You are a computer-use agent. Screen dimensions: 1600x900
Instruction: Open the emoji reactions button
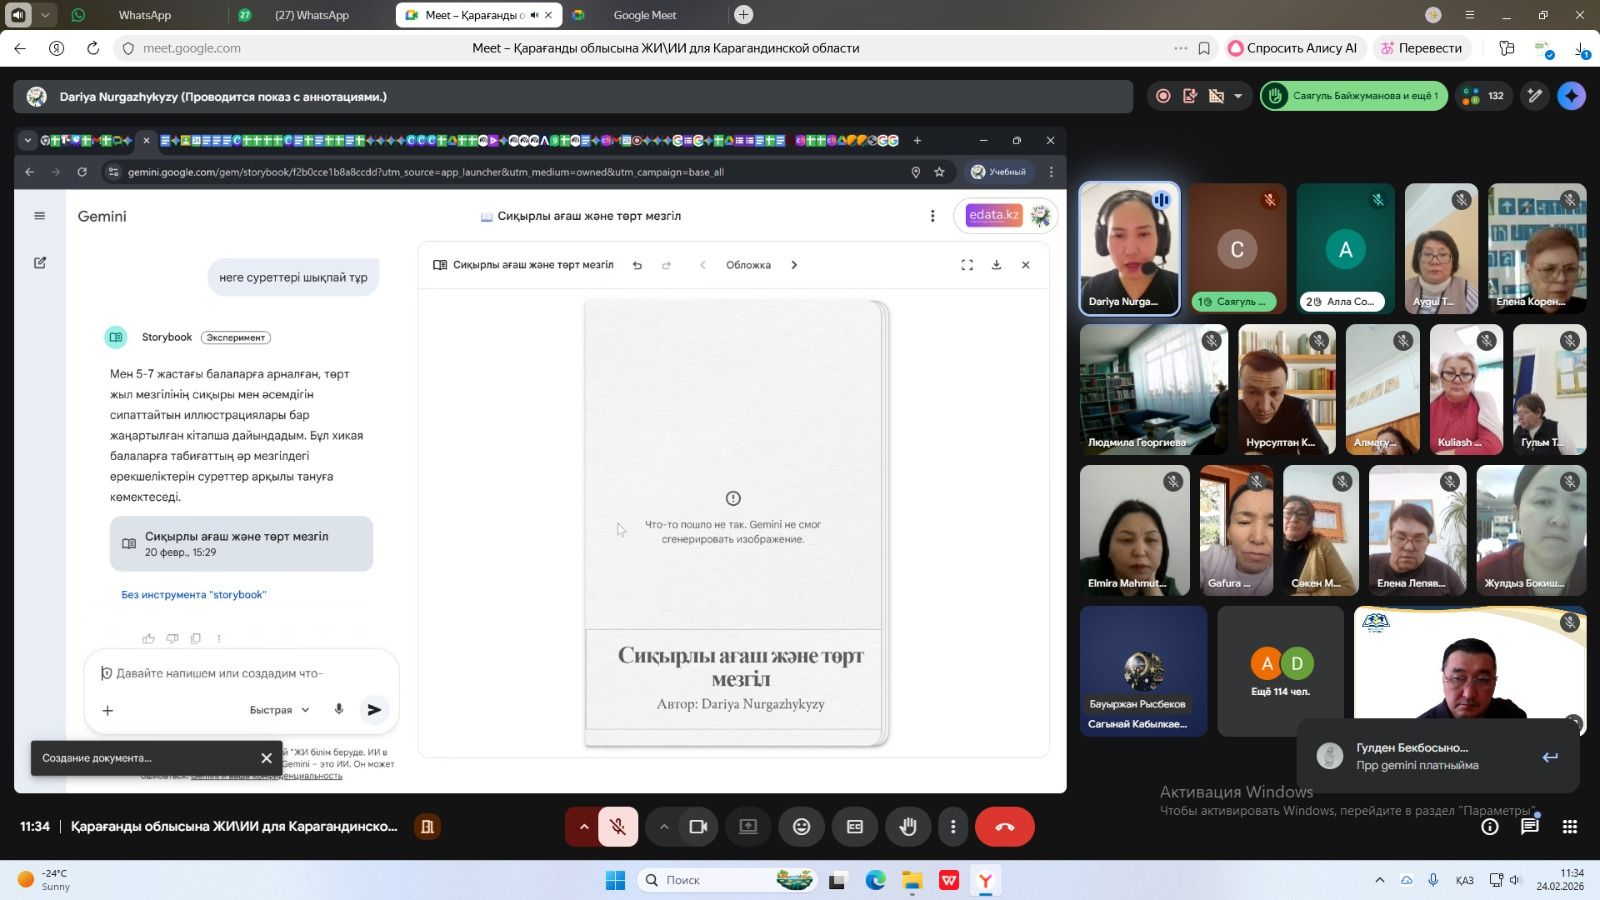(801, 827)
